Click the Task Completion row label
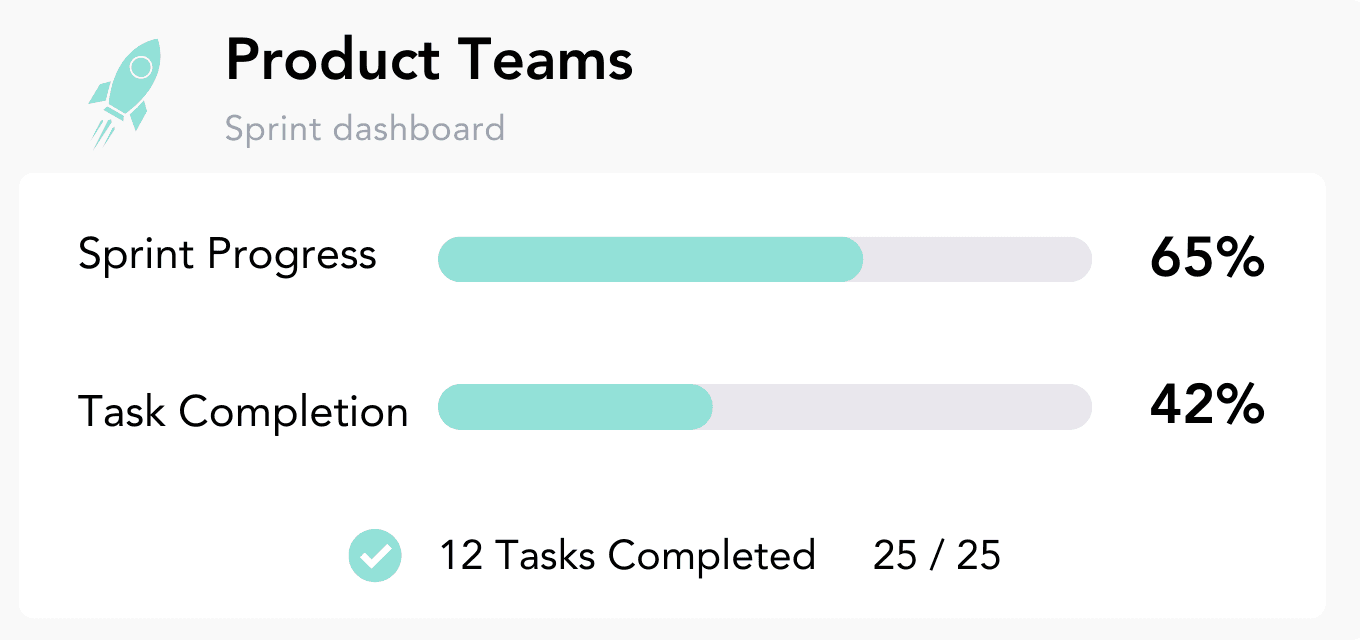 click(243, 410)
